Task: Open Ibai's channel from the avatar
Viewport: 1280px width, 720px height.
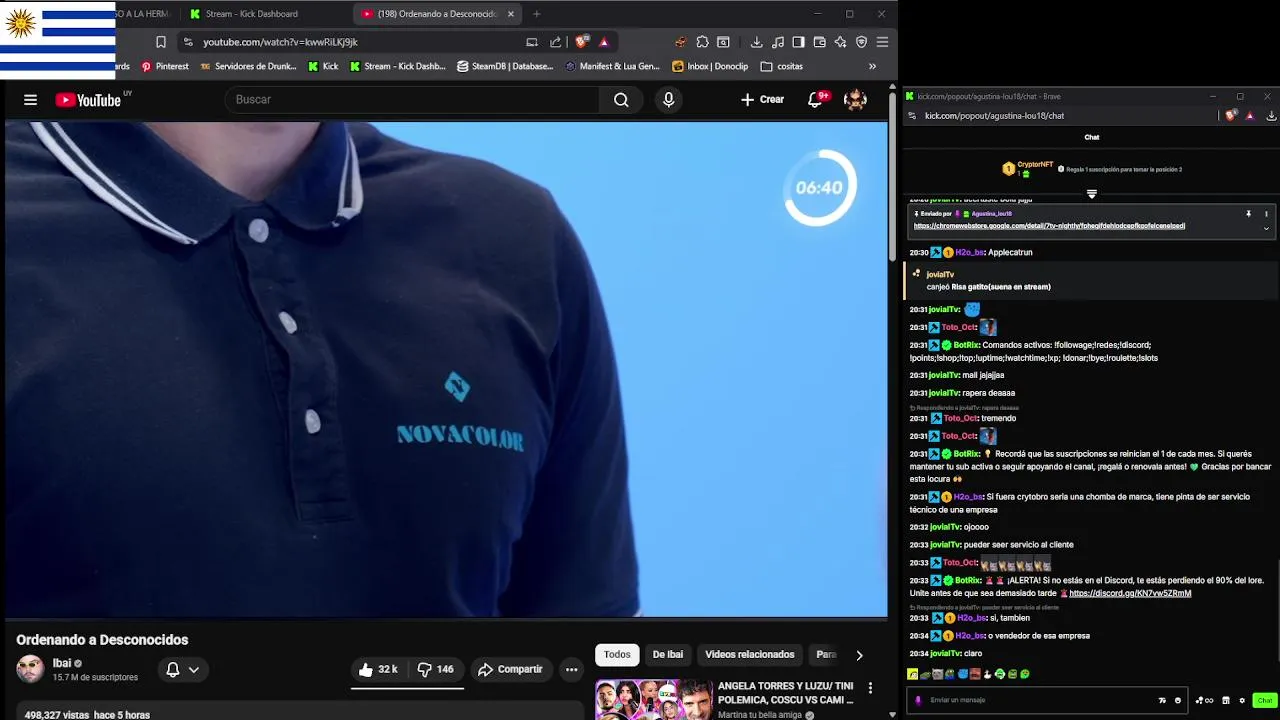Action: 30,669
